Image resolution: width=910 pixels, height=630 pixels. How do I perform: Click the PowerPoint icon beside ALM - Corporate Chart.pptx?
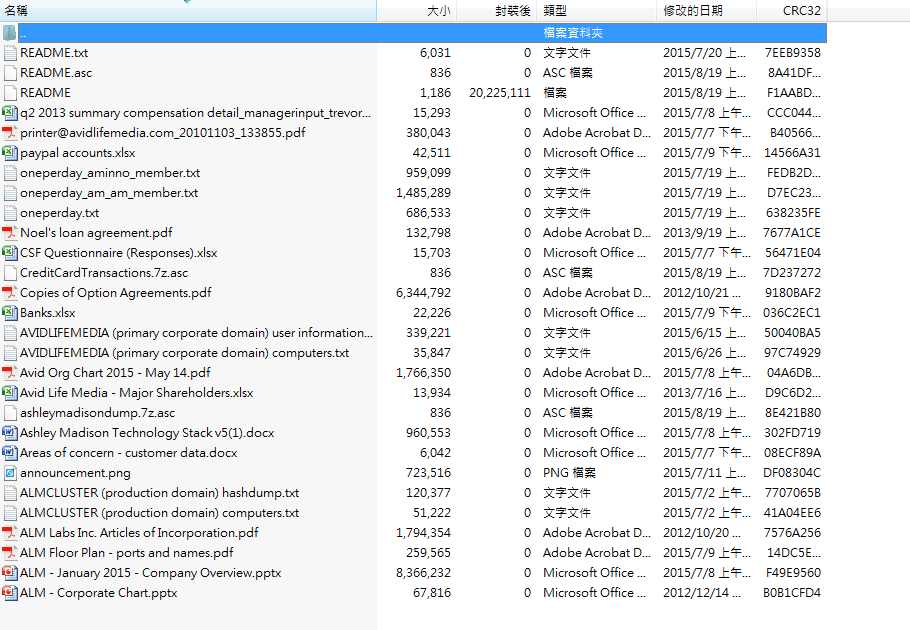tap(10, 593)
